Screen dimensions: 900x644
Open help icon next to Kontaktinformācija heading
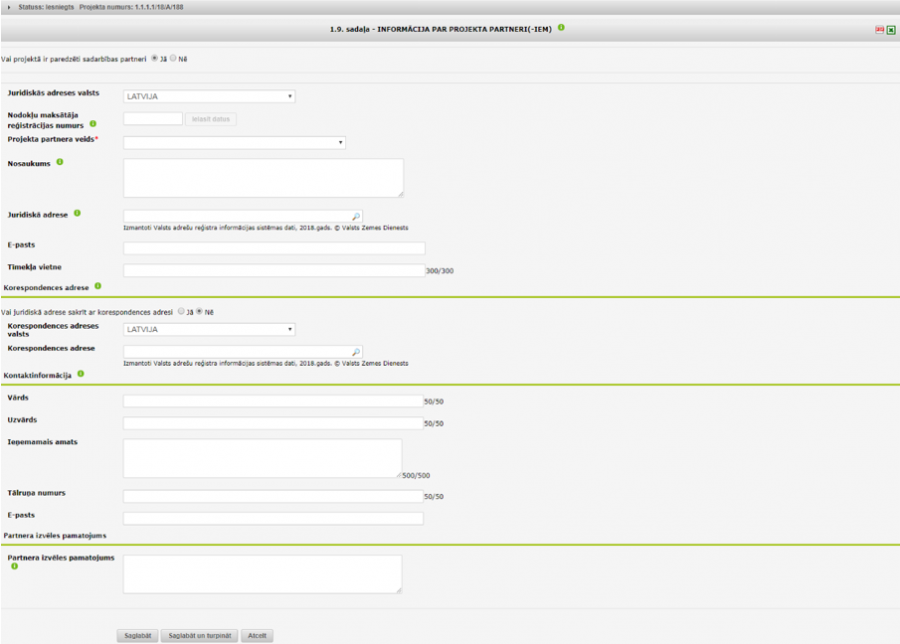coord(80,374)
